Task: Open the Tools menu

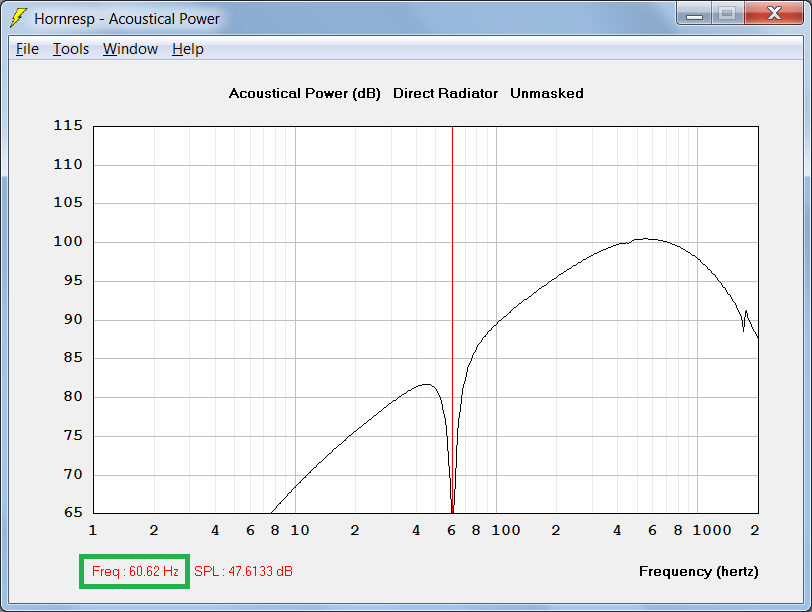Action: click(71, 49)
